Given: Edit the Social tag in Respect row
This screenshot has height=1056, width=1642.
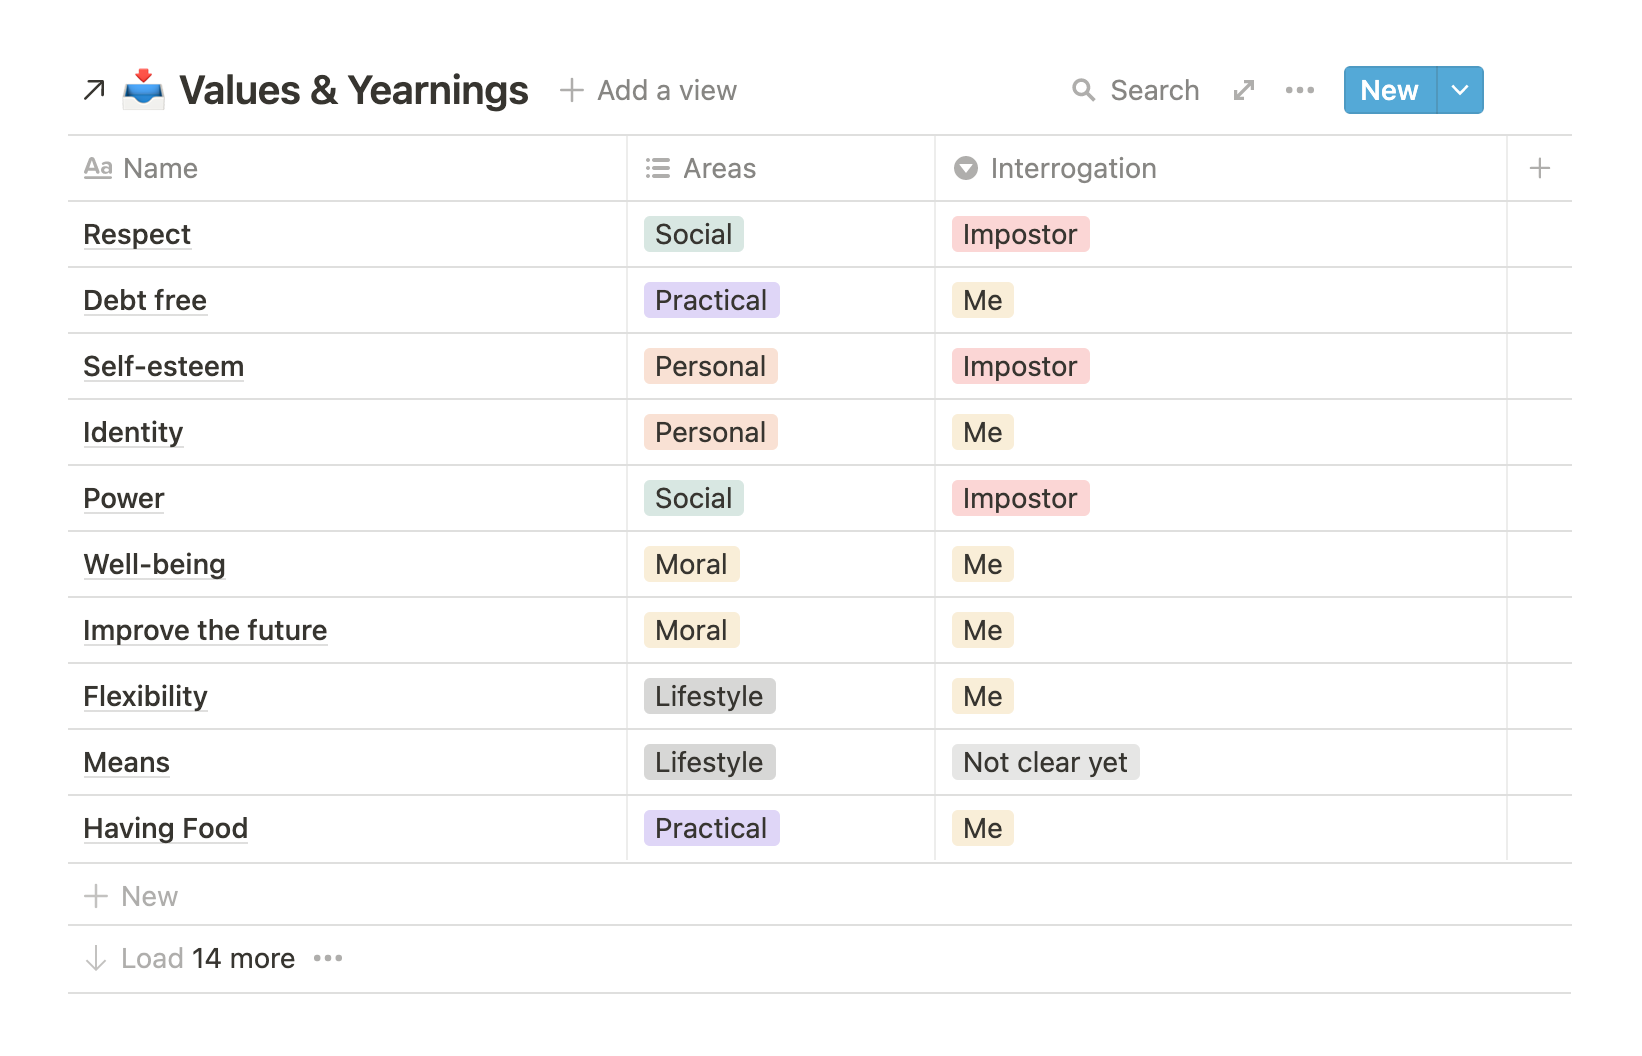Looking at the screenshot, I should coord(694,234).
